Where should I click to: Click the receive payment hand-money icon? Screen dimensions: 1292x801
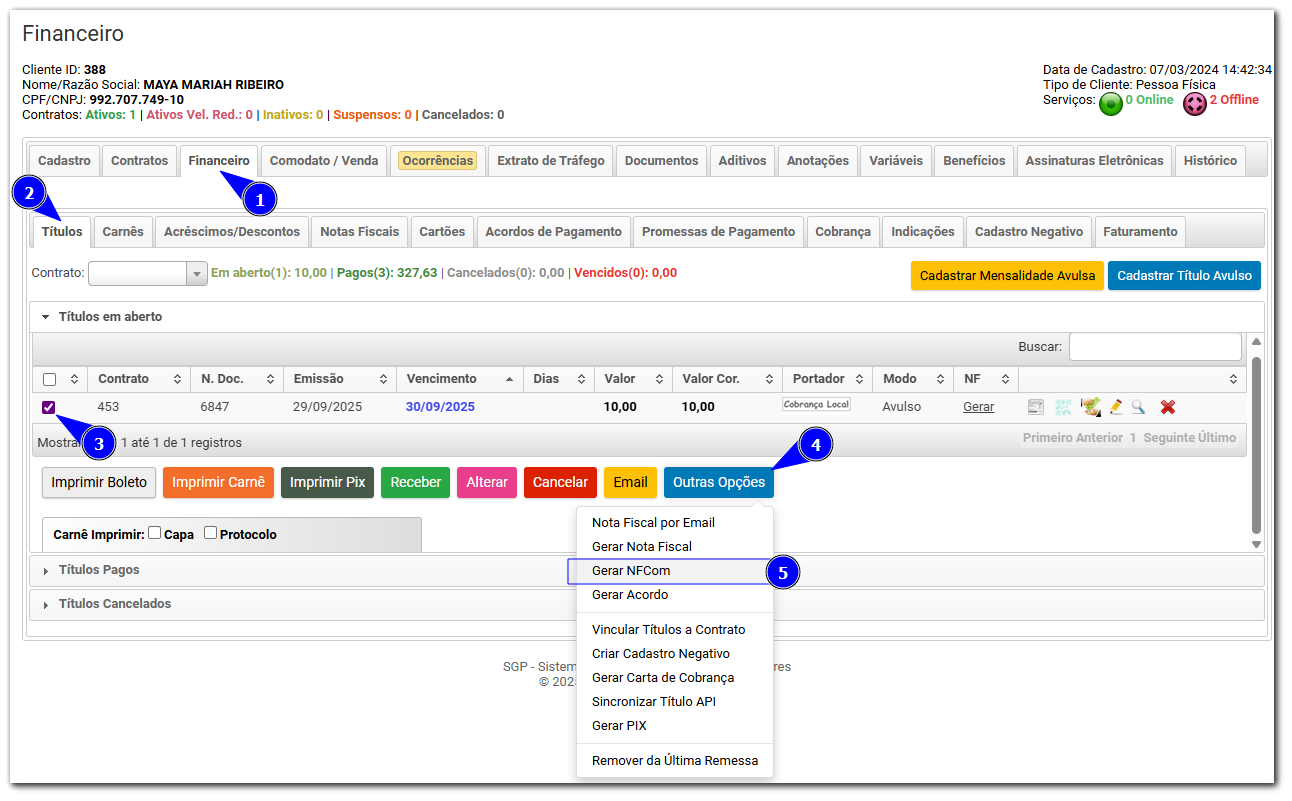(x=1090, y=407)
